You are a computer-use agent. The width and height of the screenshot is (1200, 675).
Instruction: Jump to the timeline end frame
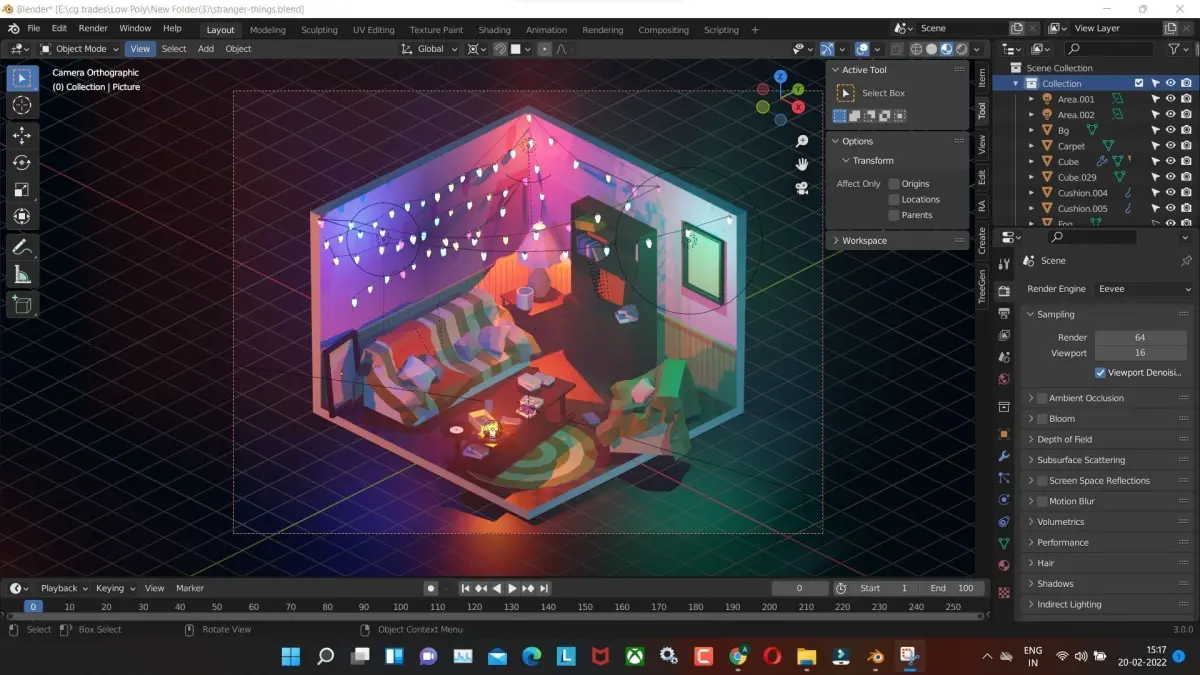[x=543, y=588]
